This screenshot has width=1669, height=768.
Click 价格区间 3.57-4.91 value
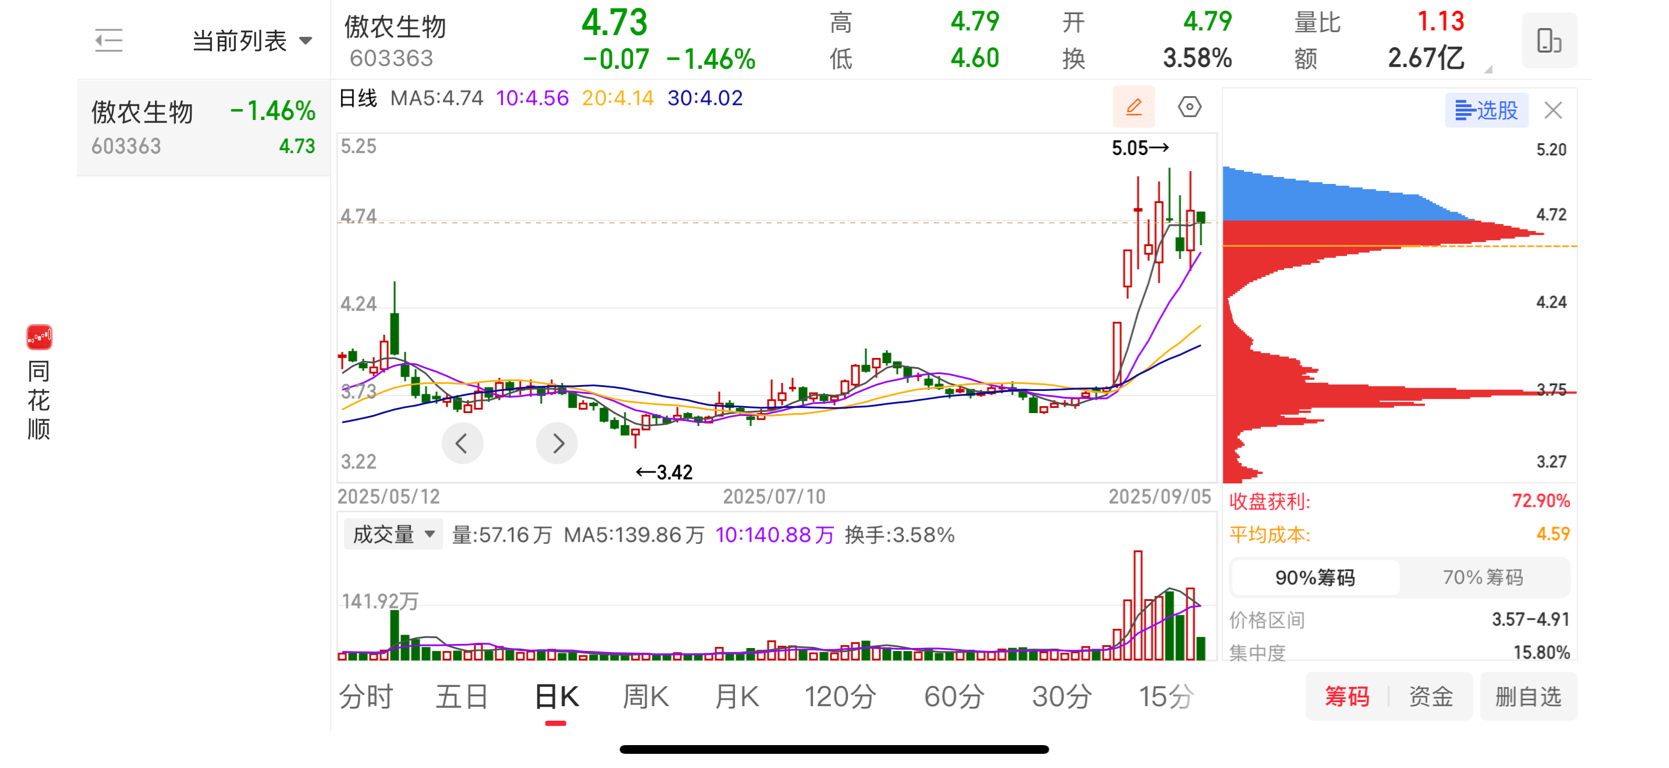pos(1530,620)
